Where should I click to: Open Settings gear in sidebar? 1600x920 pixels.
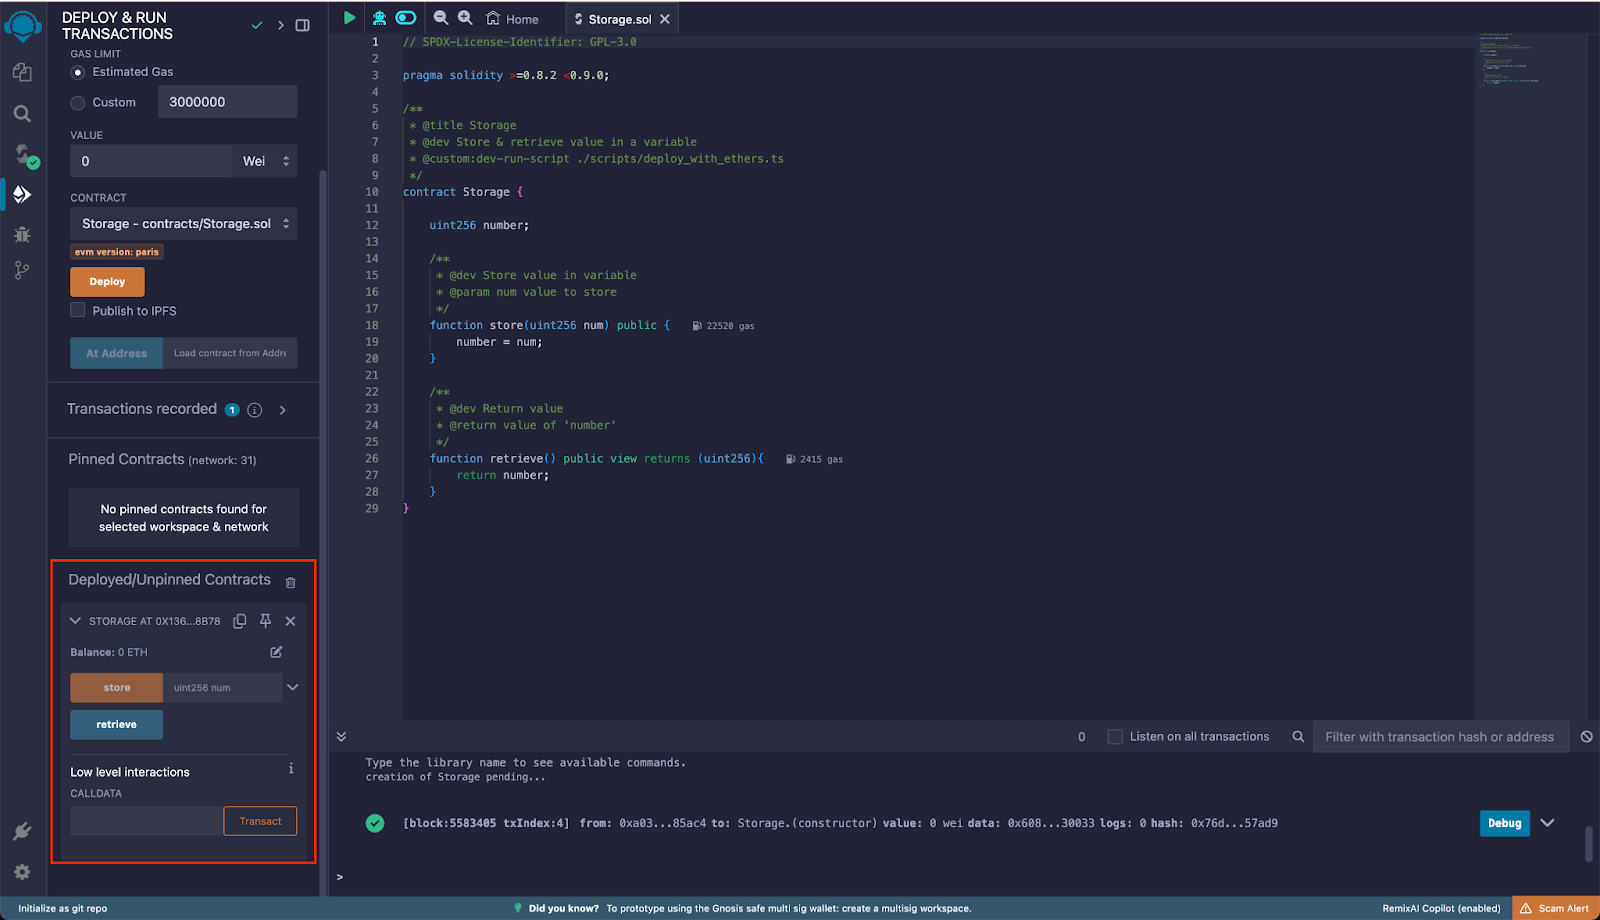tap(22, 872)
